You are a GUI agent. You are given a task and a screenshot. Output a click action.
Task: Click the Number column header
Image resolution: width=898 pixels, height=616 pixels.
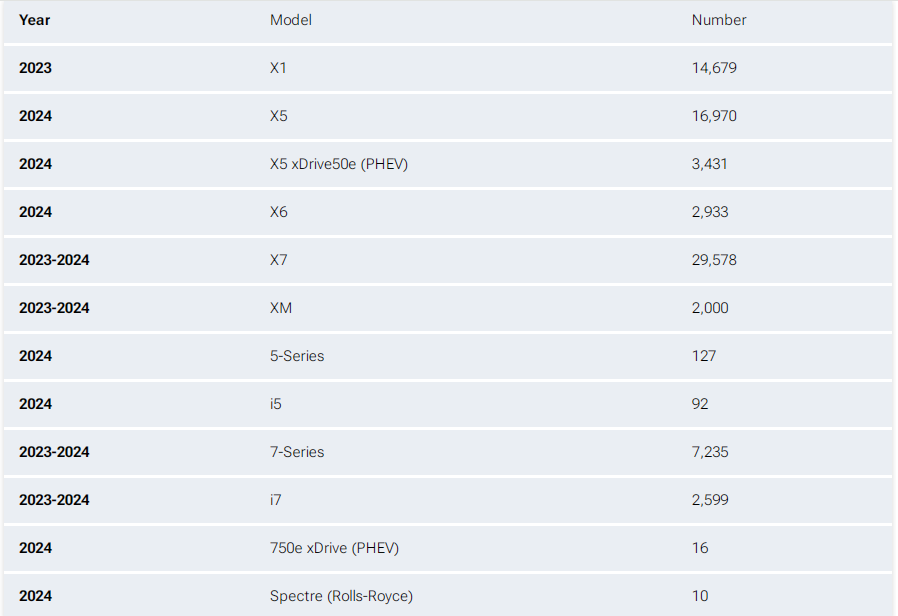(x=719, y=20)
